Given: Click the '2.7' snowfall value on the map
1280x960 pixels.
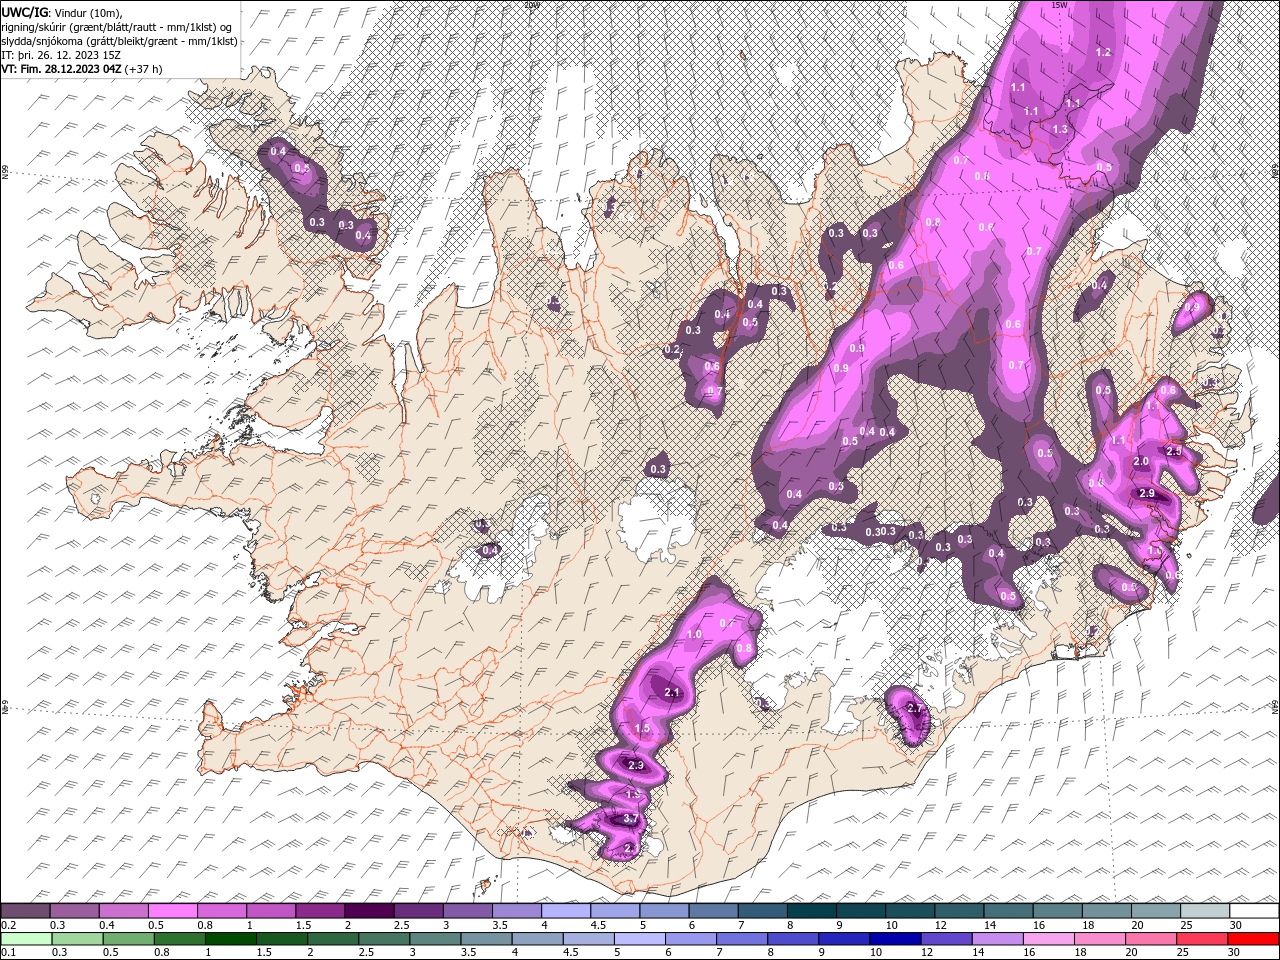Looking at the screenshot, I should point(914,708).
